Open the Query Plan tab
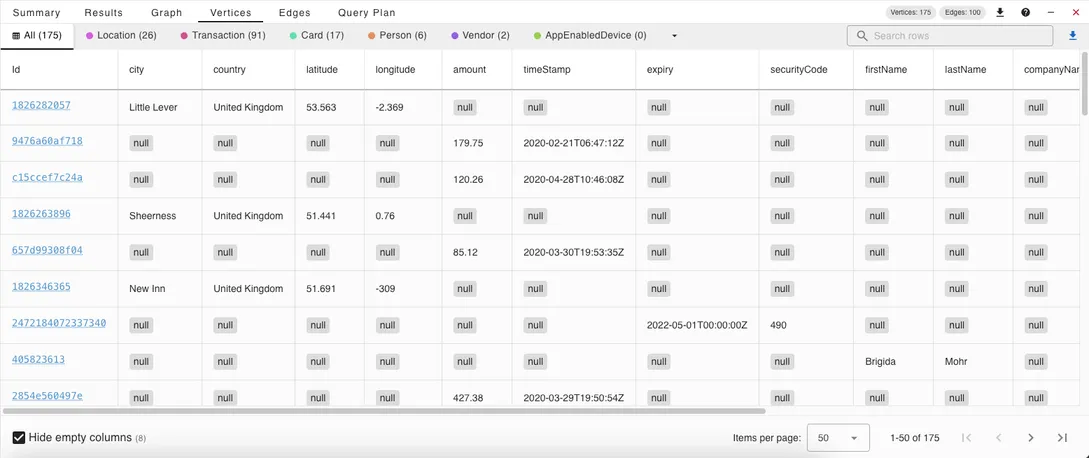The image size is (1089, 458). (367, 13)
